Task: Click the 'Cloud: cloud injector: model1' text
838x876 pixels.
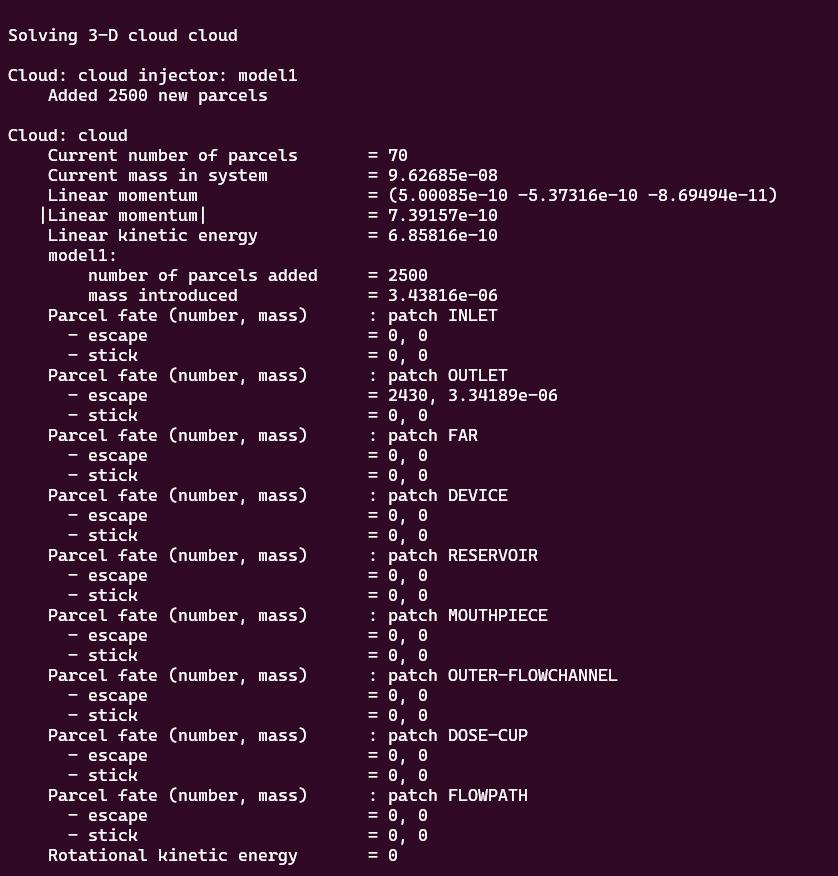Action: [153, 76]
